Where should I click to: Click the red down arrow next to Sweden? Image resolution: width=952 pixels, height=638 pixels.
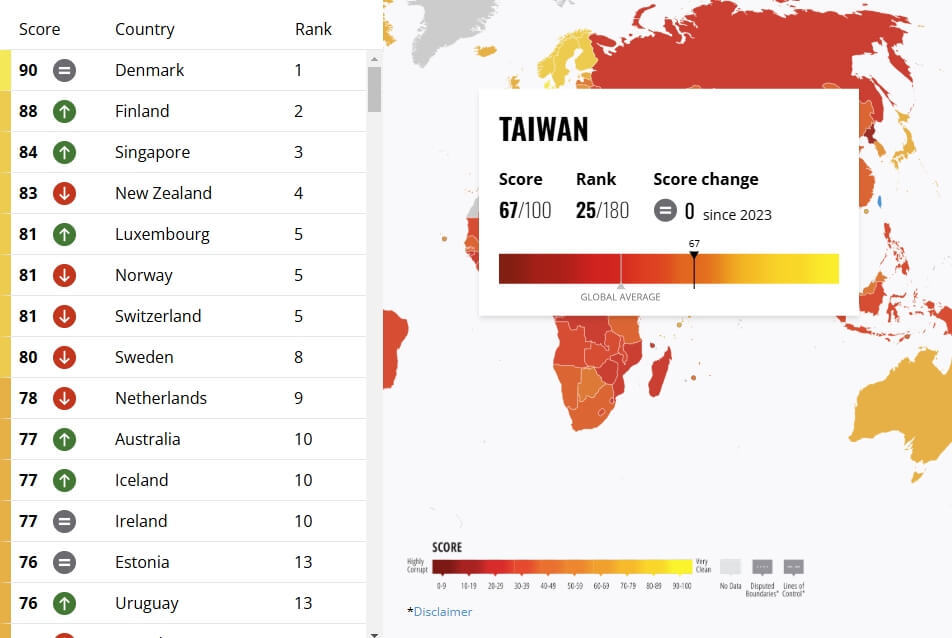(x=64, y=358)
